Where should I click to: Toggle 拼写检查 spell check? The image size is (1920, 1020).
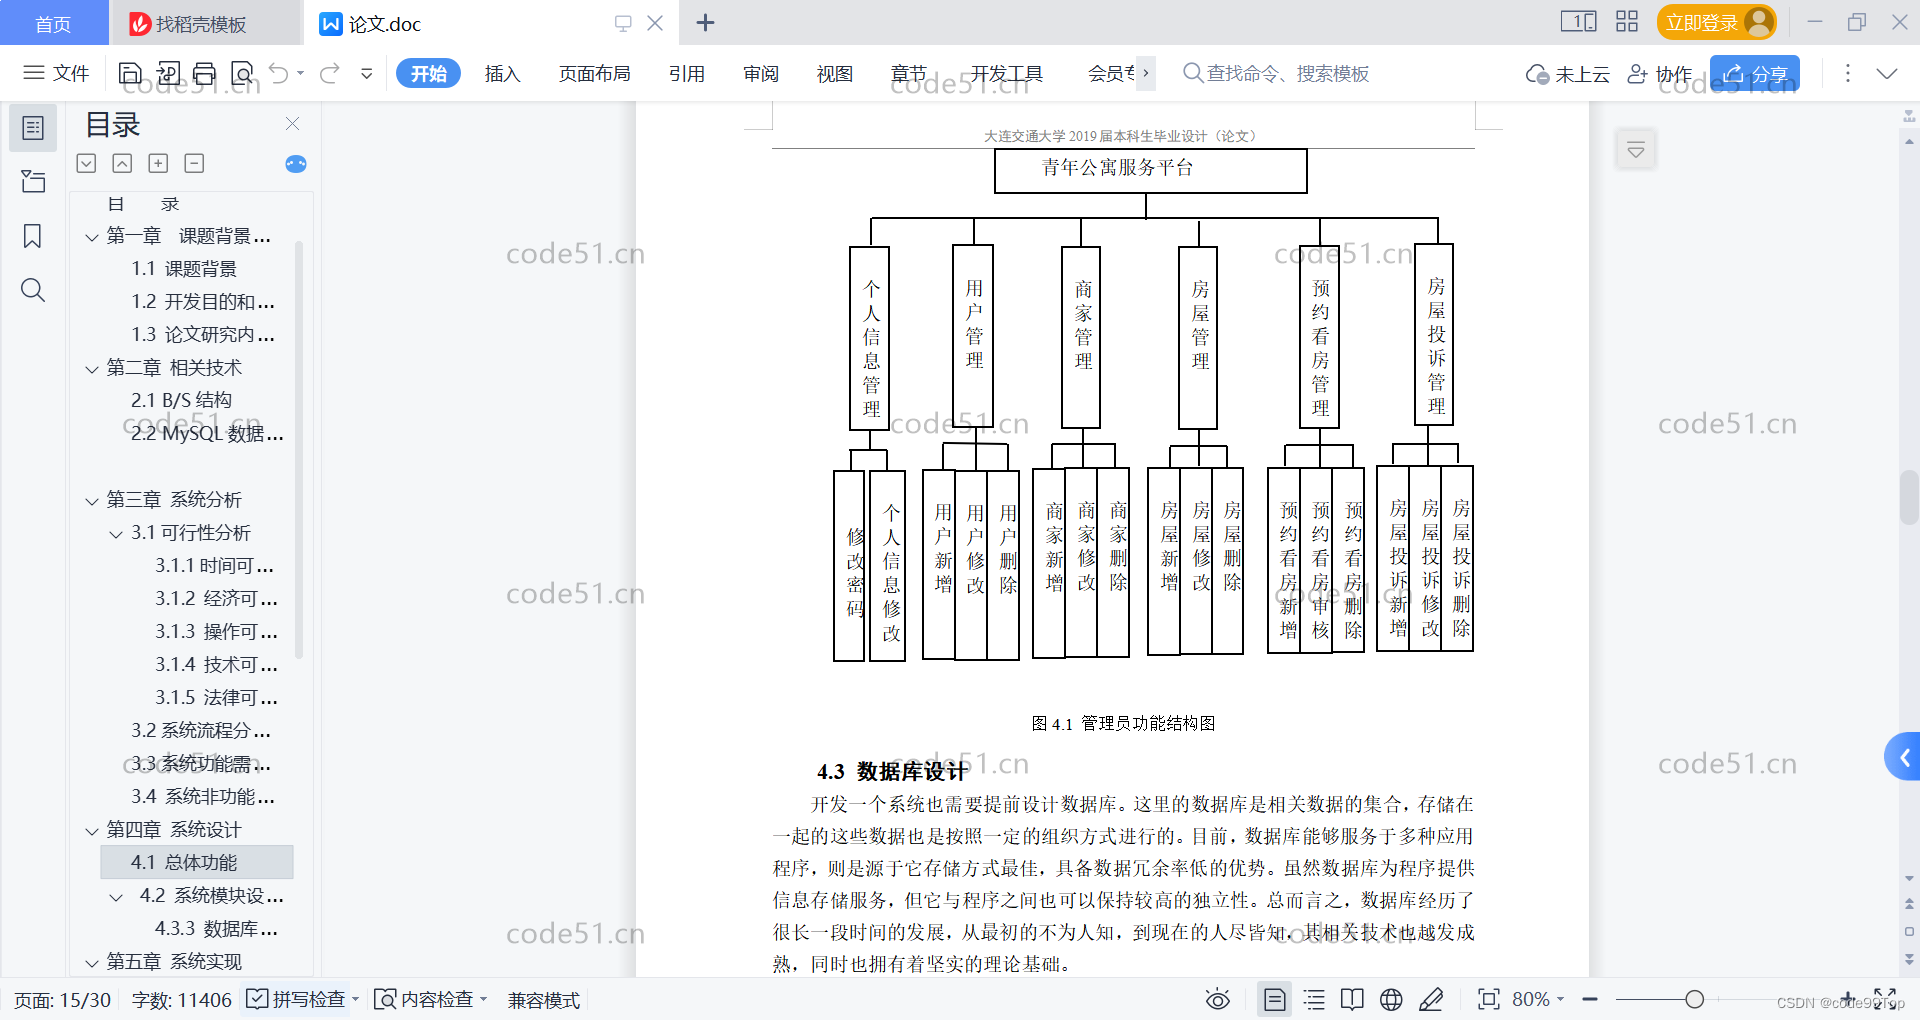tap(296, 999)
